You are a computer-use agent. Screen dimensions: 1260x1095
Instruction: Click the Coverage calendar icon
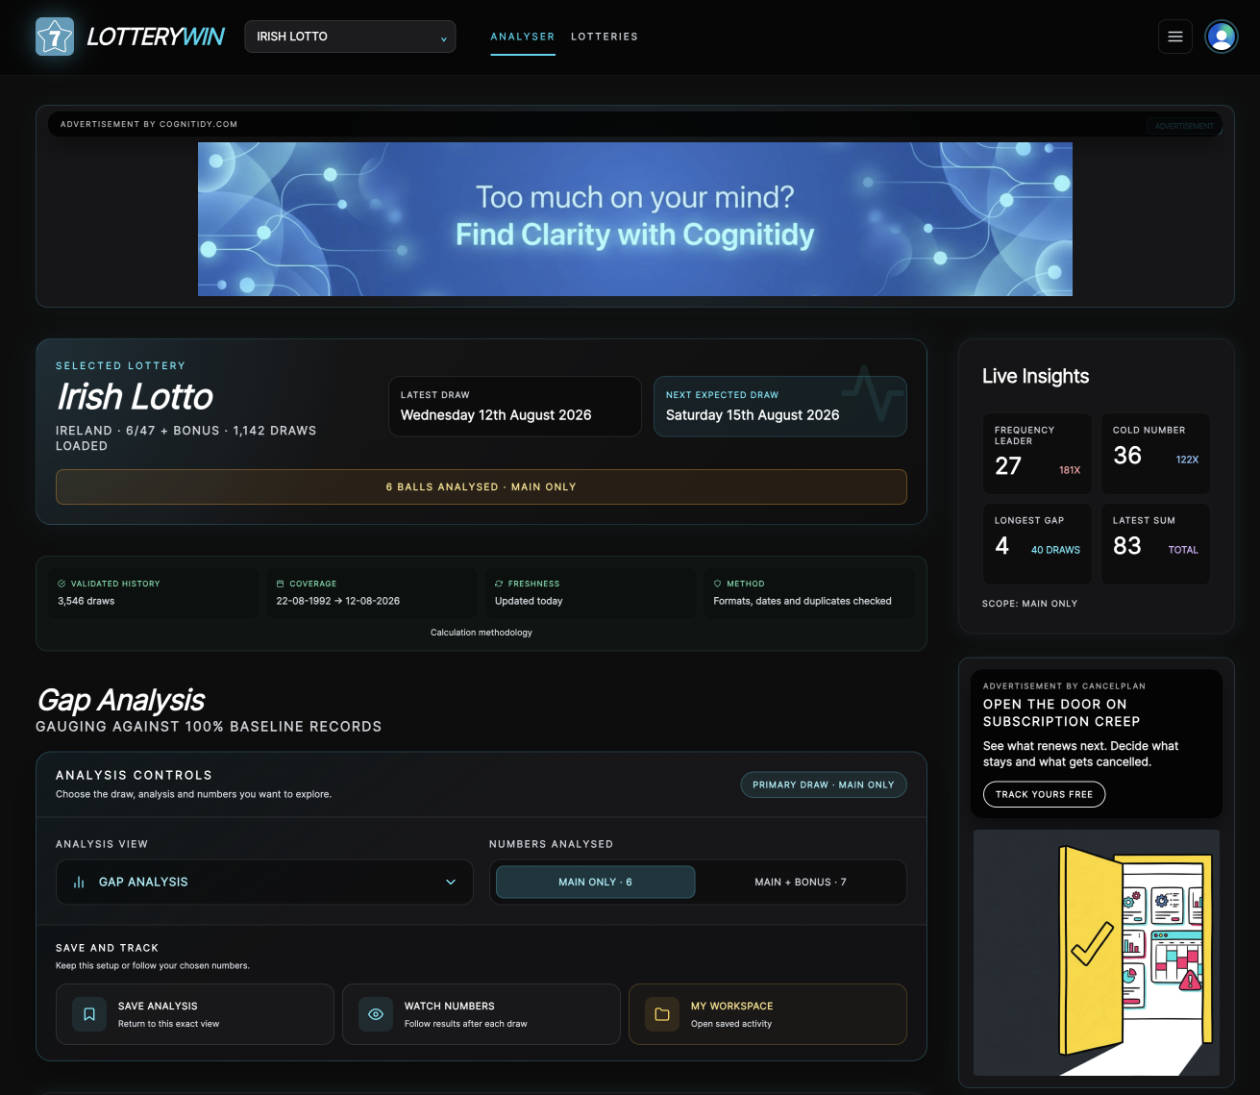coord(280,583)
